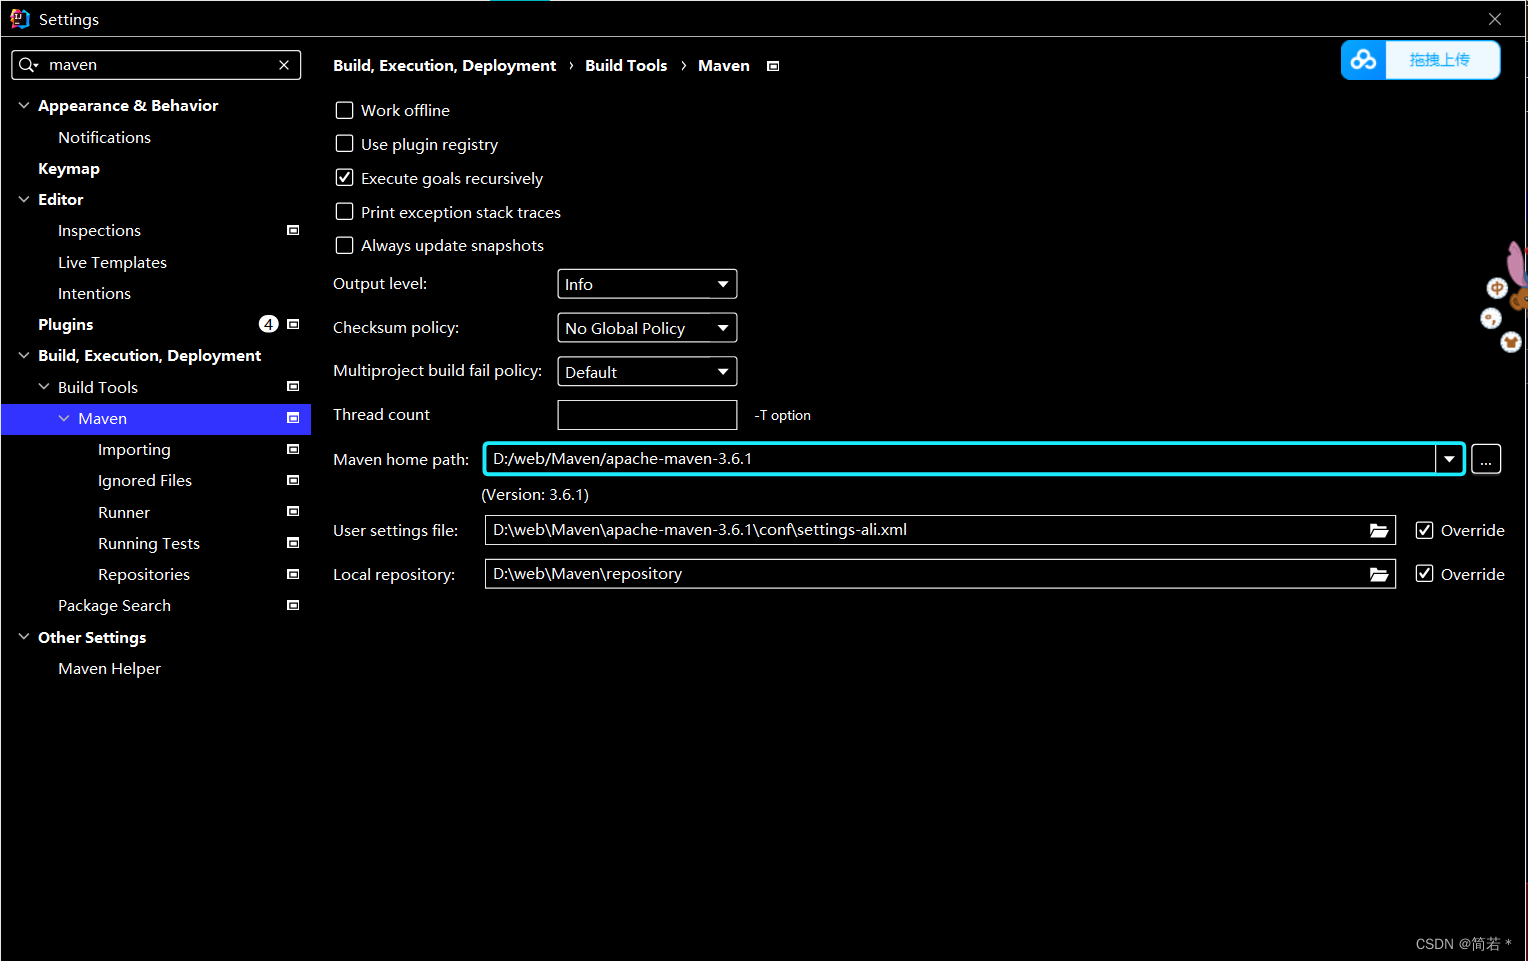Uncheck Override for Local repository
The height and width of the screenshot is (961, 1528).
pyautogui.click(x=1424, y=573)
